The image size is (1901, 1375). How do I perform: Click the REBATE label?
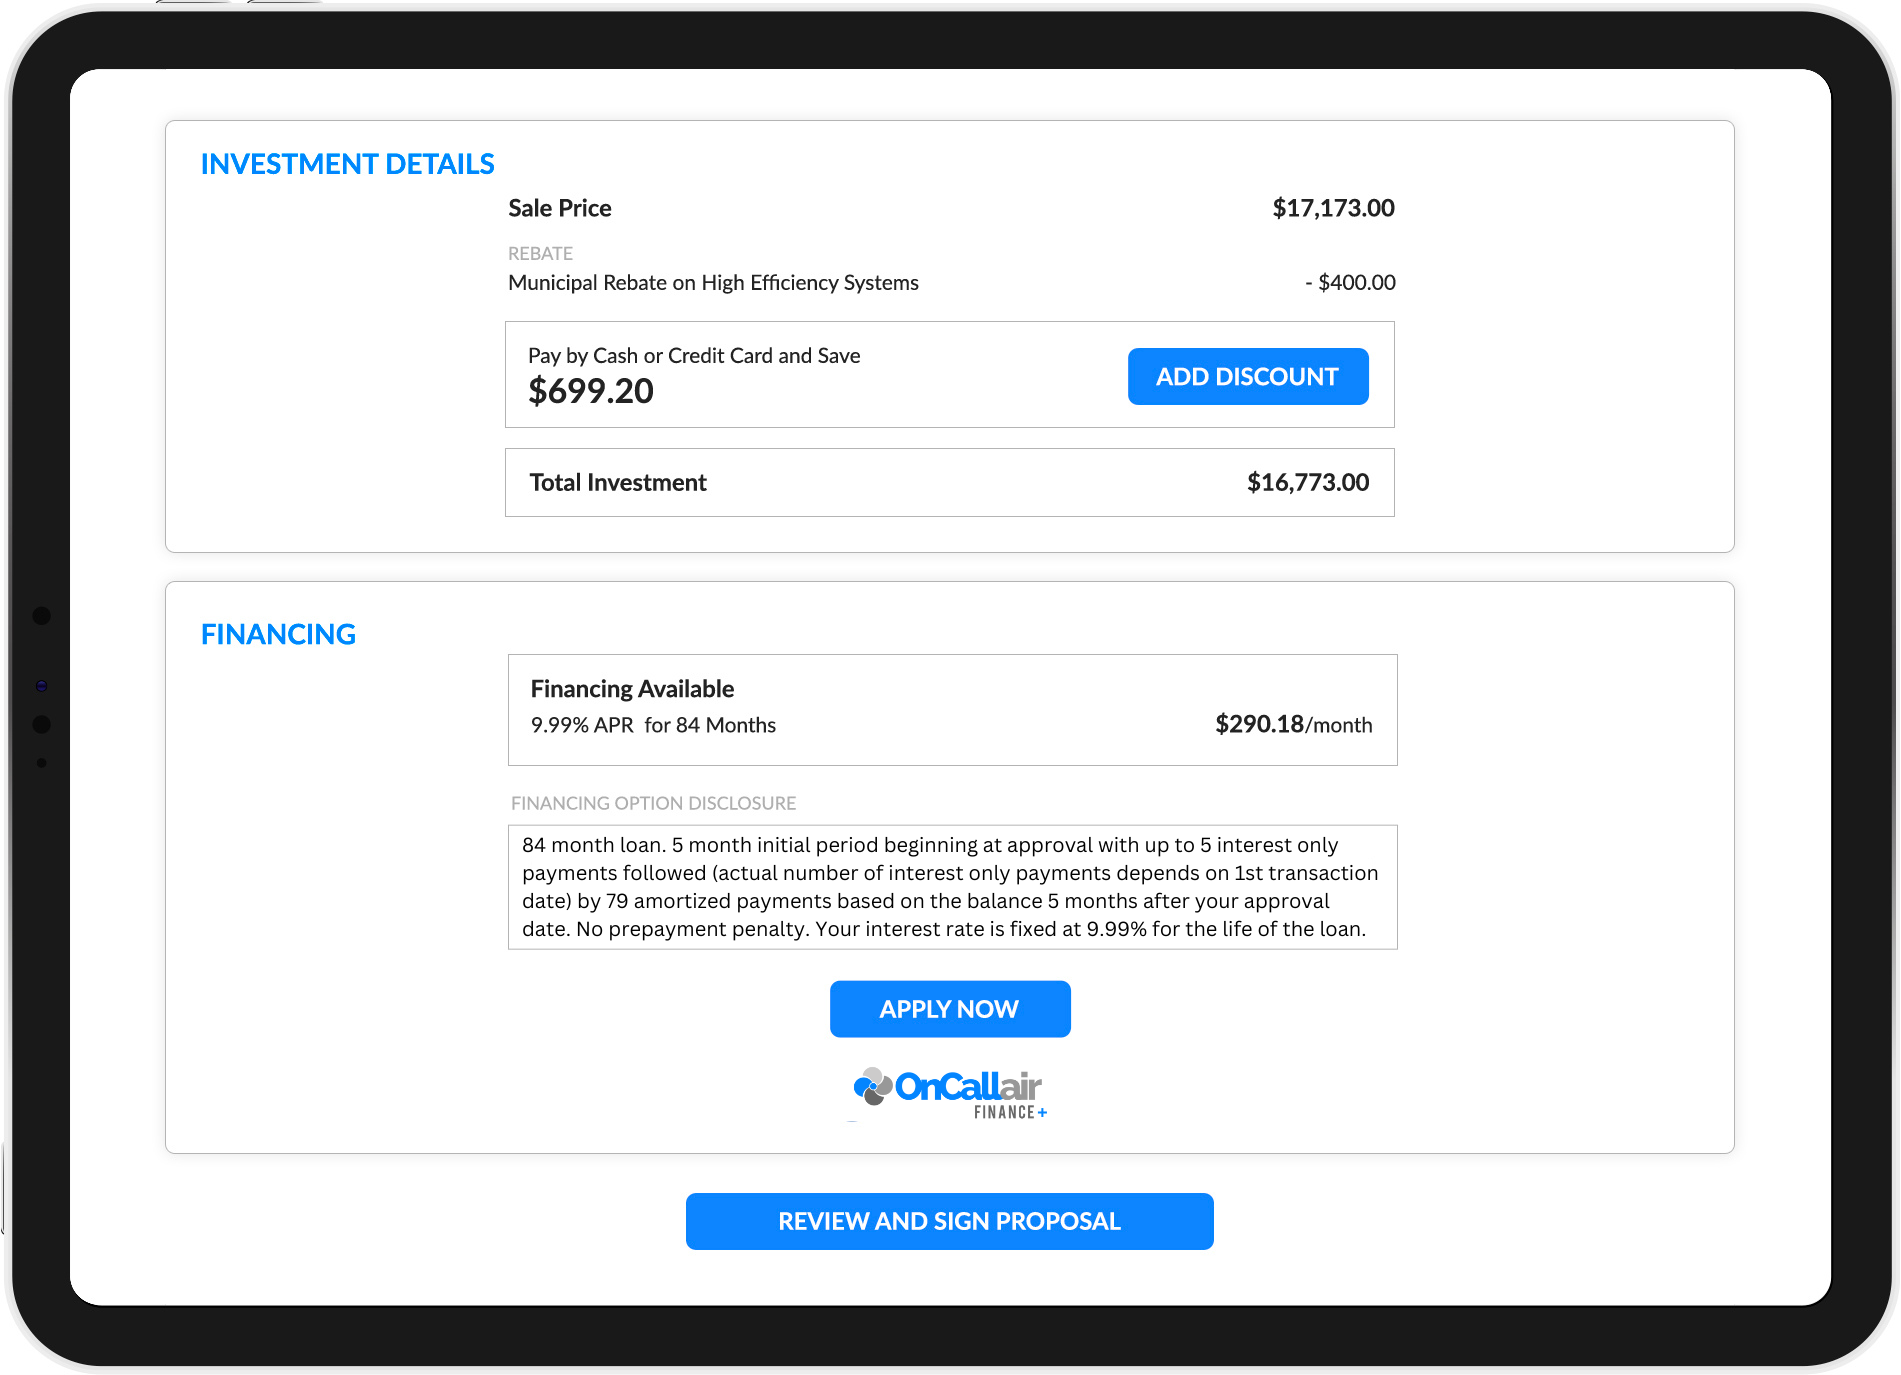(541, 254)
